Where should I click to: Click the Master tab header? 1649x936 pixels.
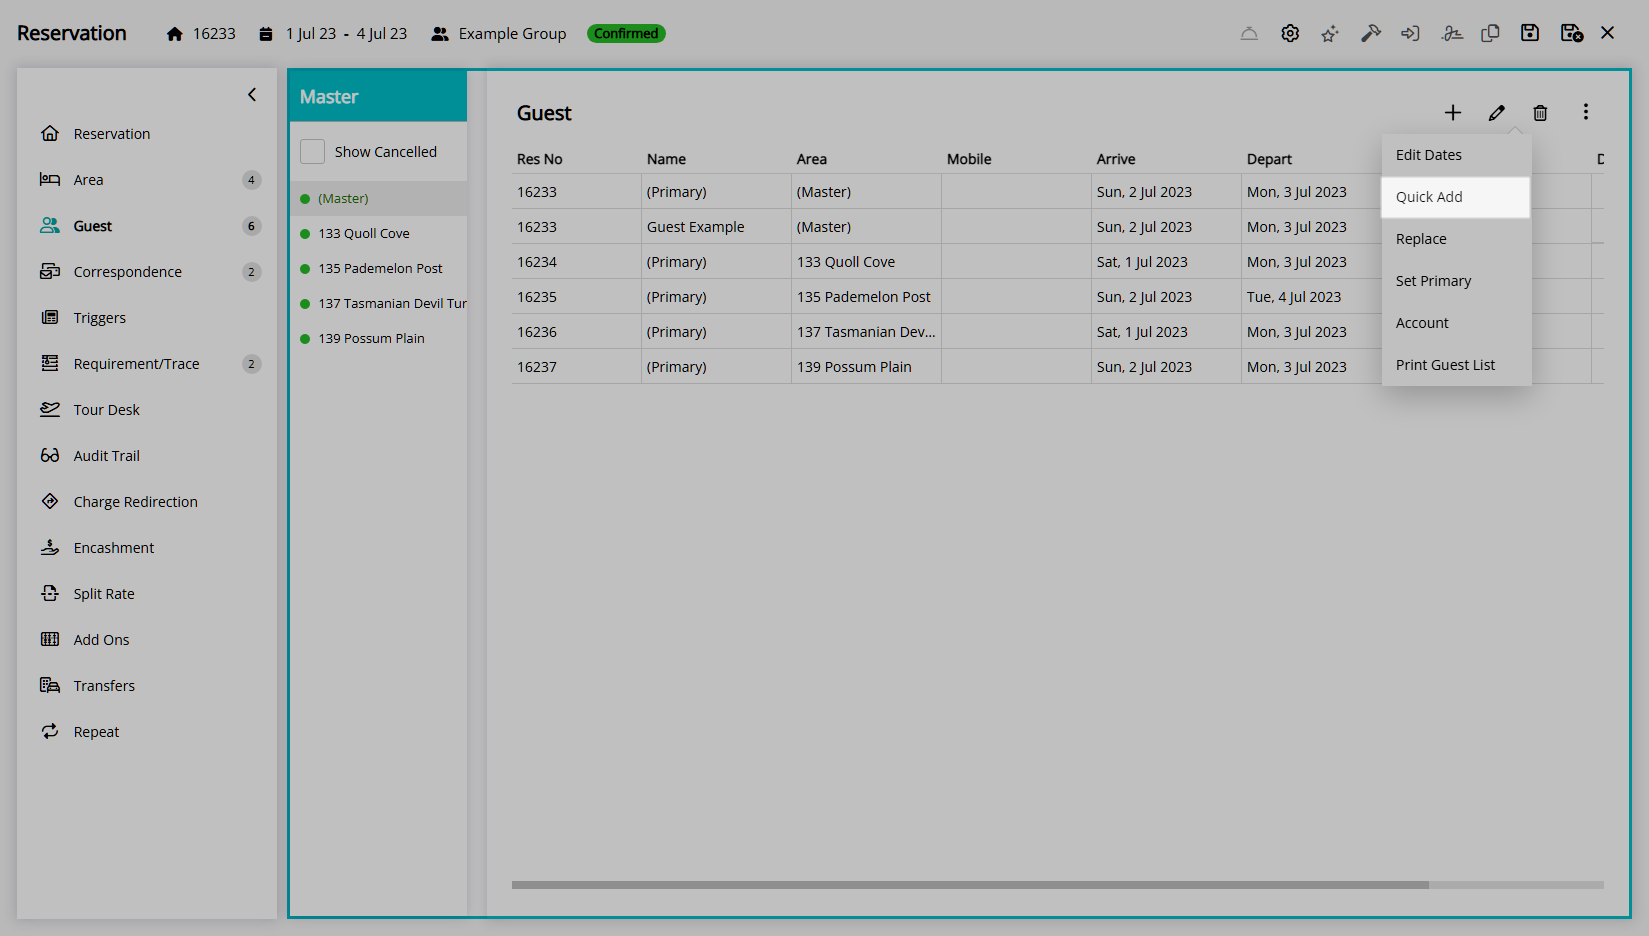(378, 97)
